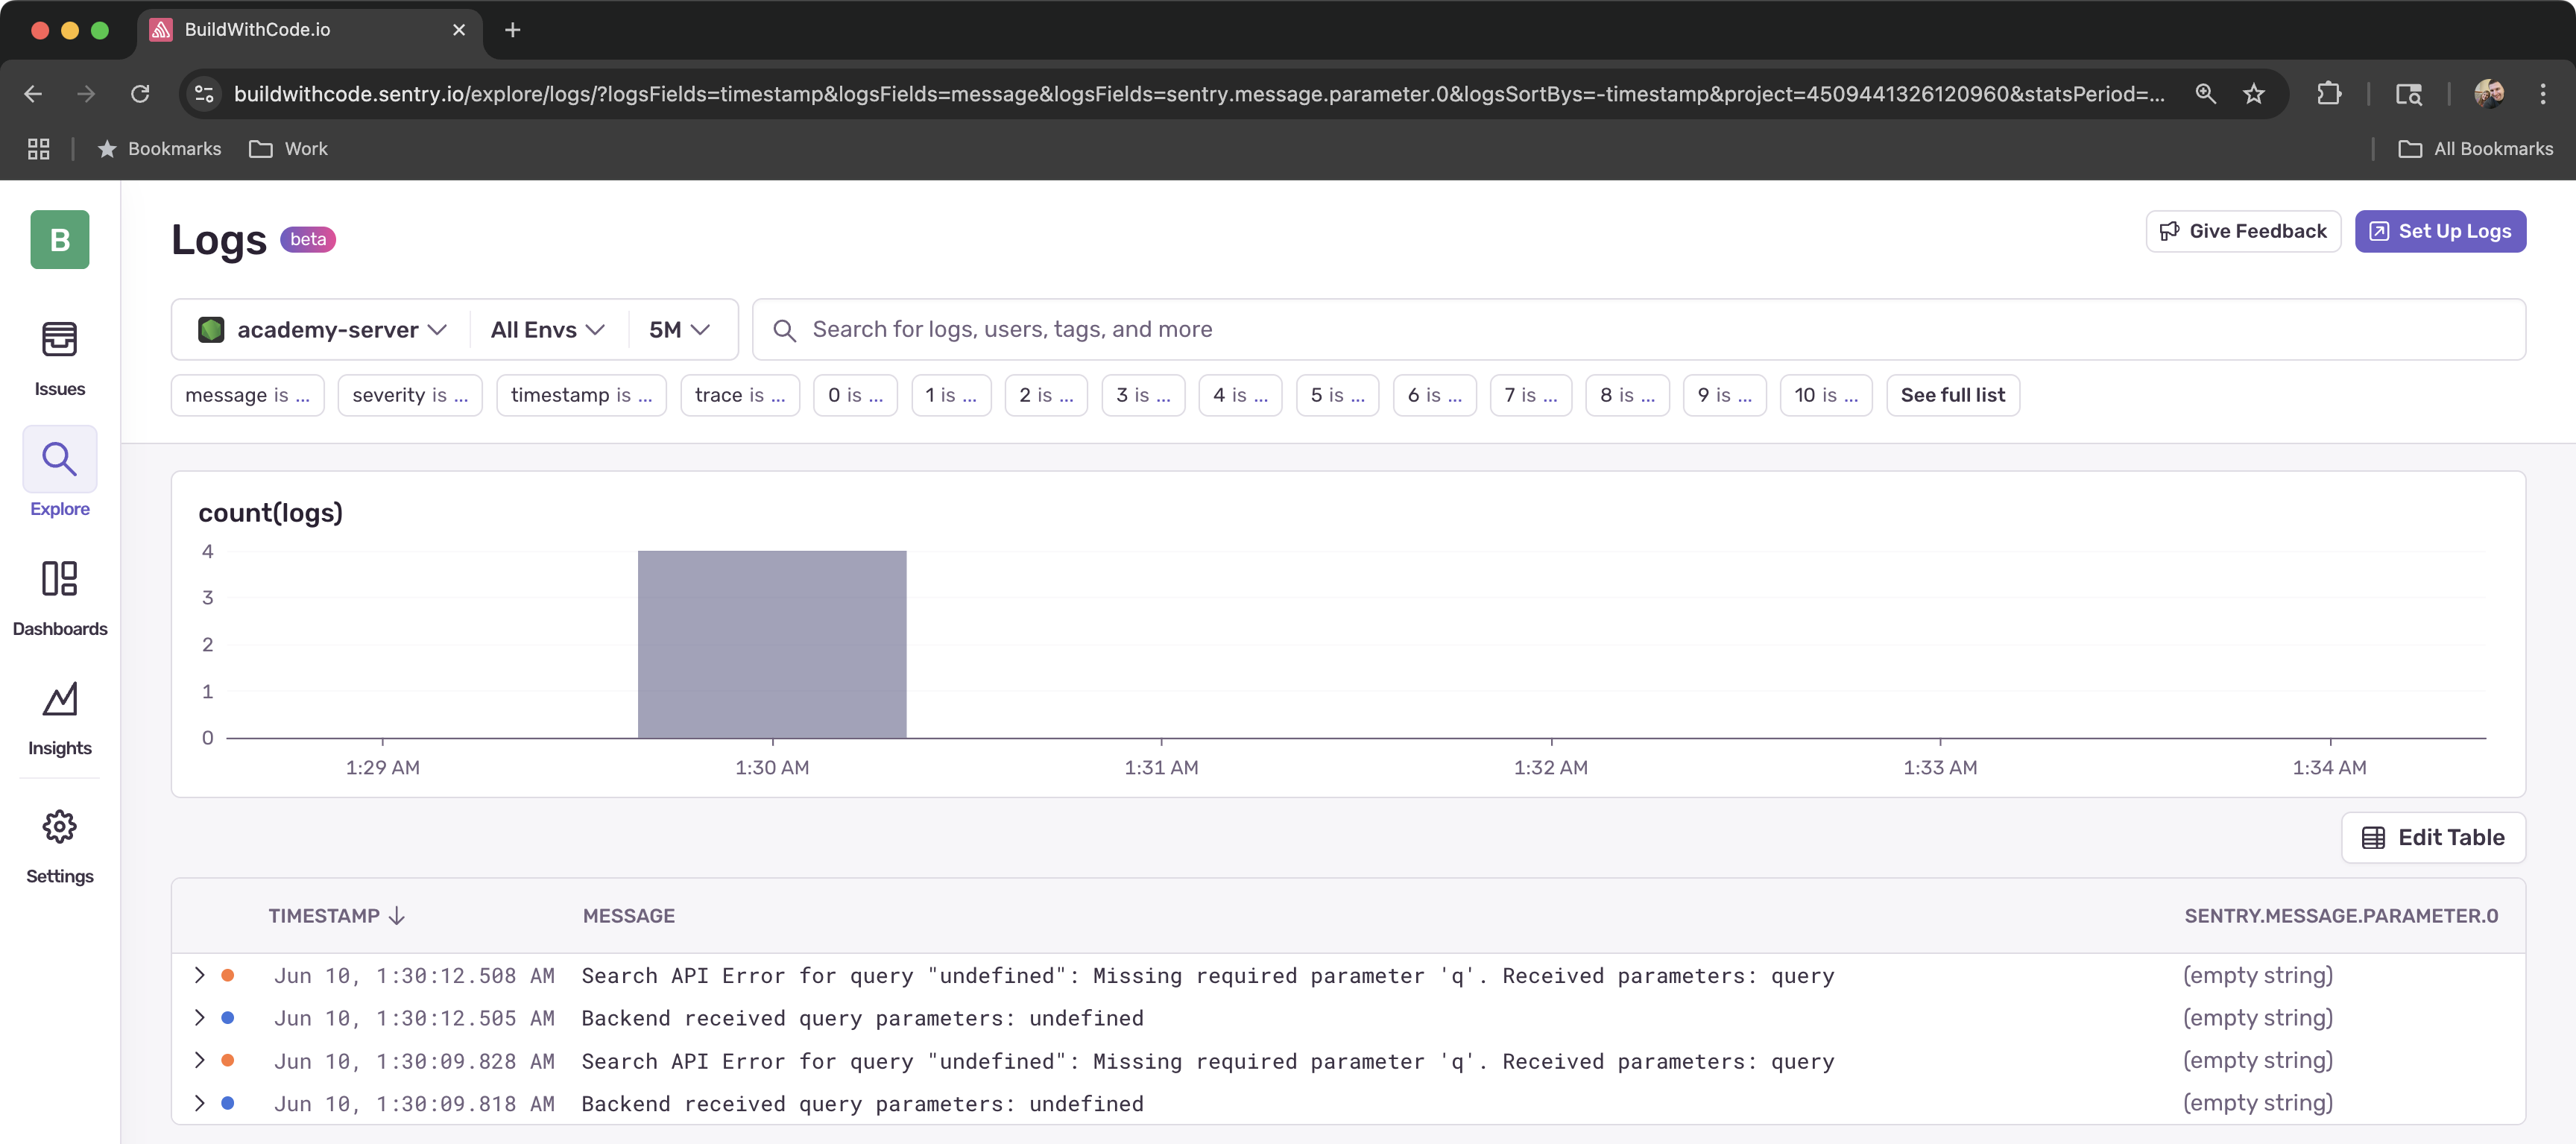This screenshot has width=2576, height=1144.
Task: Add the '7 is' filter chip
Action: point(1530,395)
